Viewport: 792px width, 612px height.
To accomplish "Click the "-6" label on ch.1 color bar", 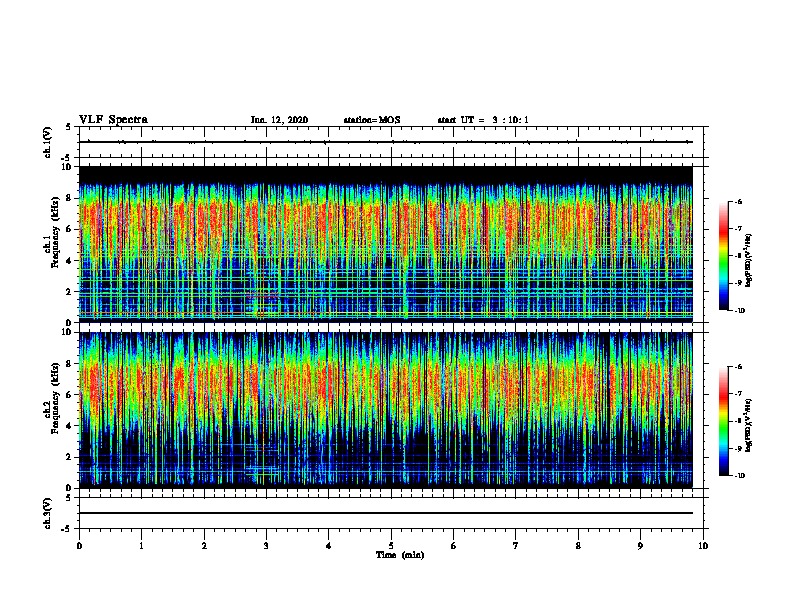I will 738,201.
